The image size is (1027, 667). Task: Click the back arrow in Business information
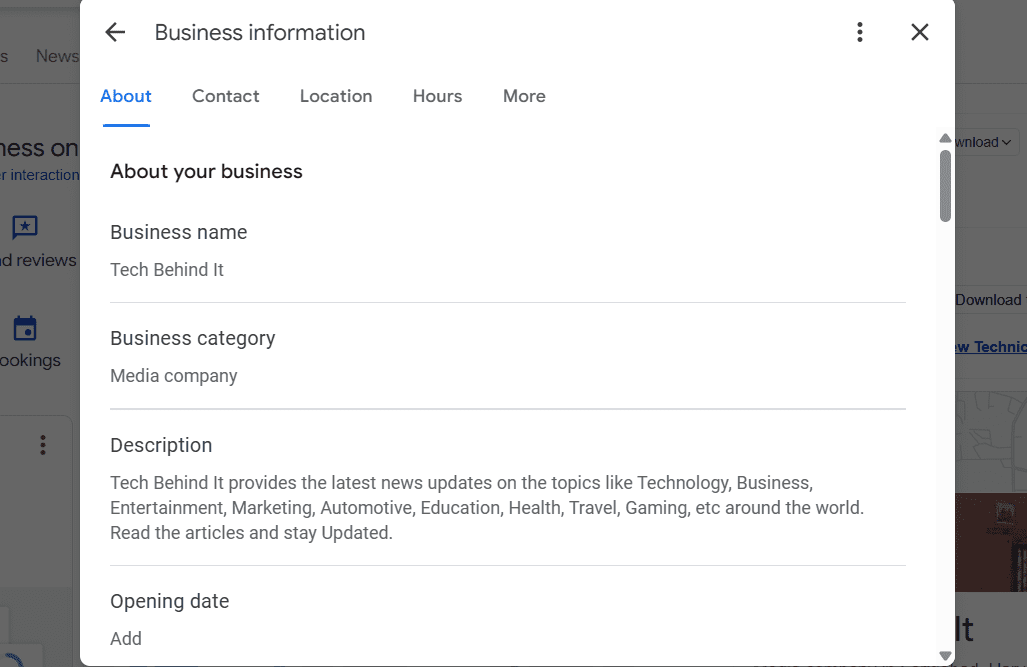pos(114,31)
